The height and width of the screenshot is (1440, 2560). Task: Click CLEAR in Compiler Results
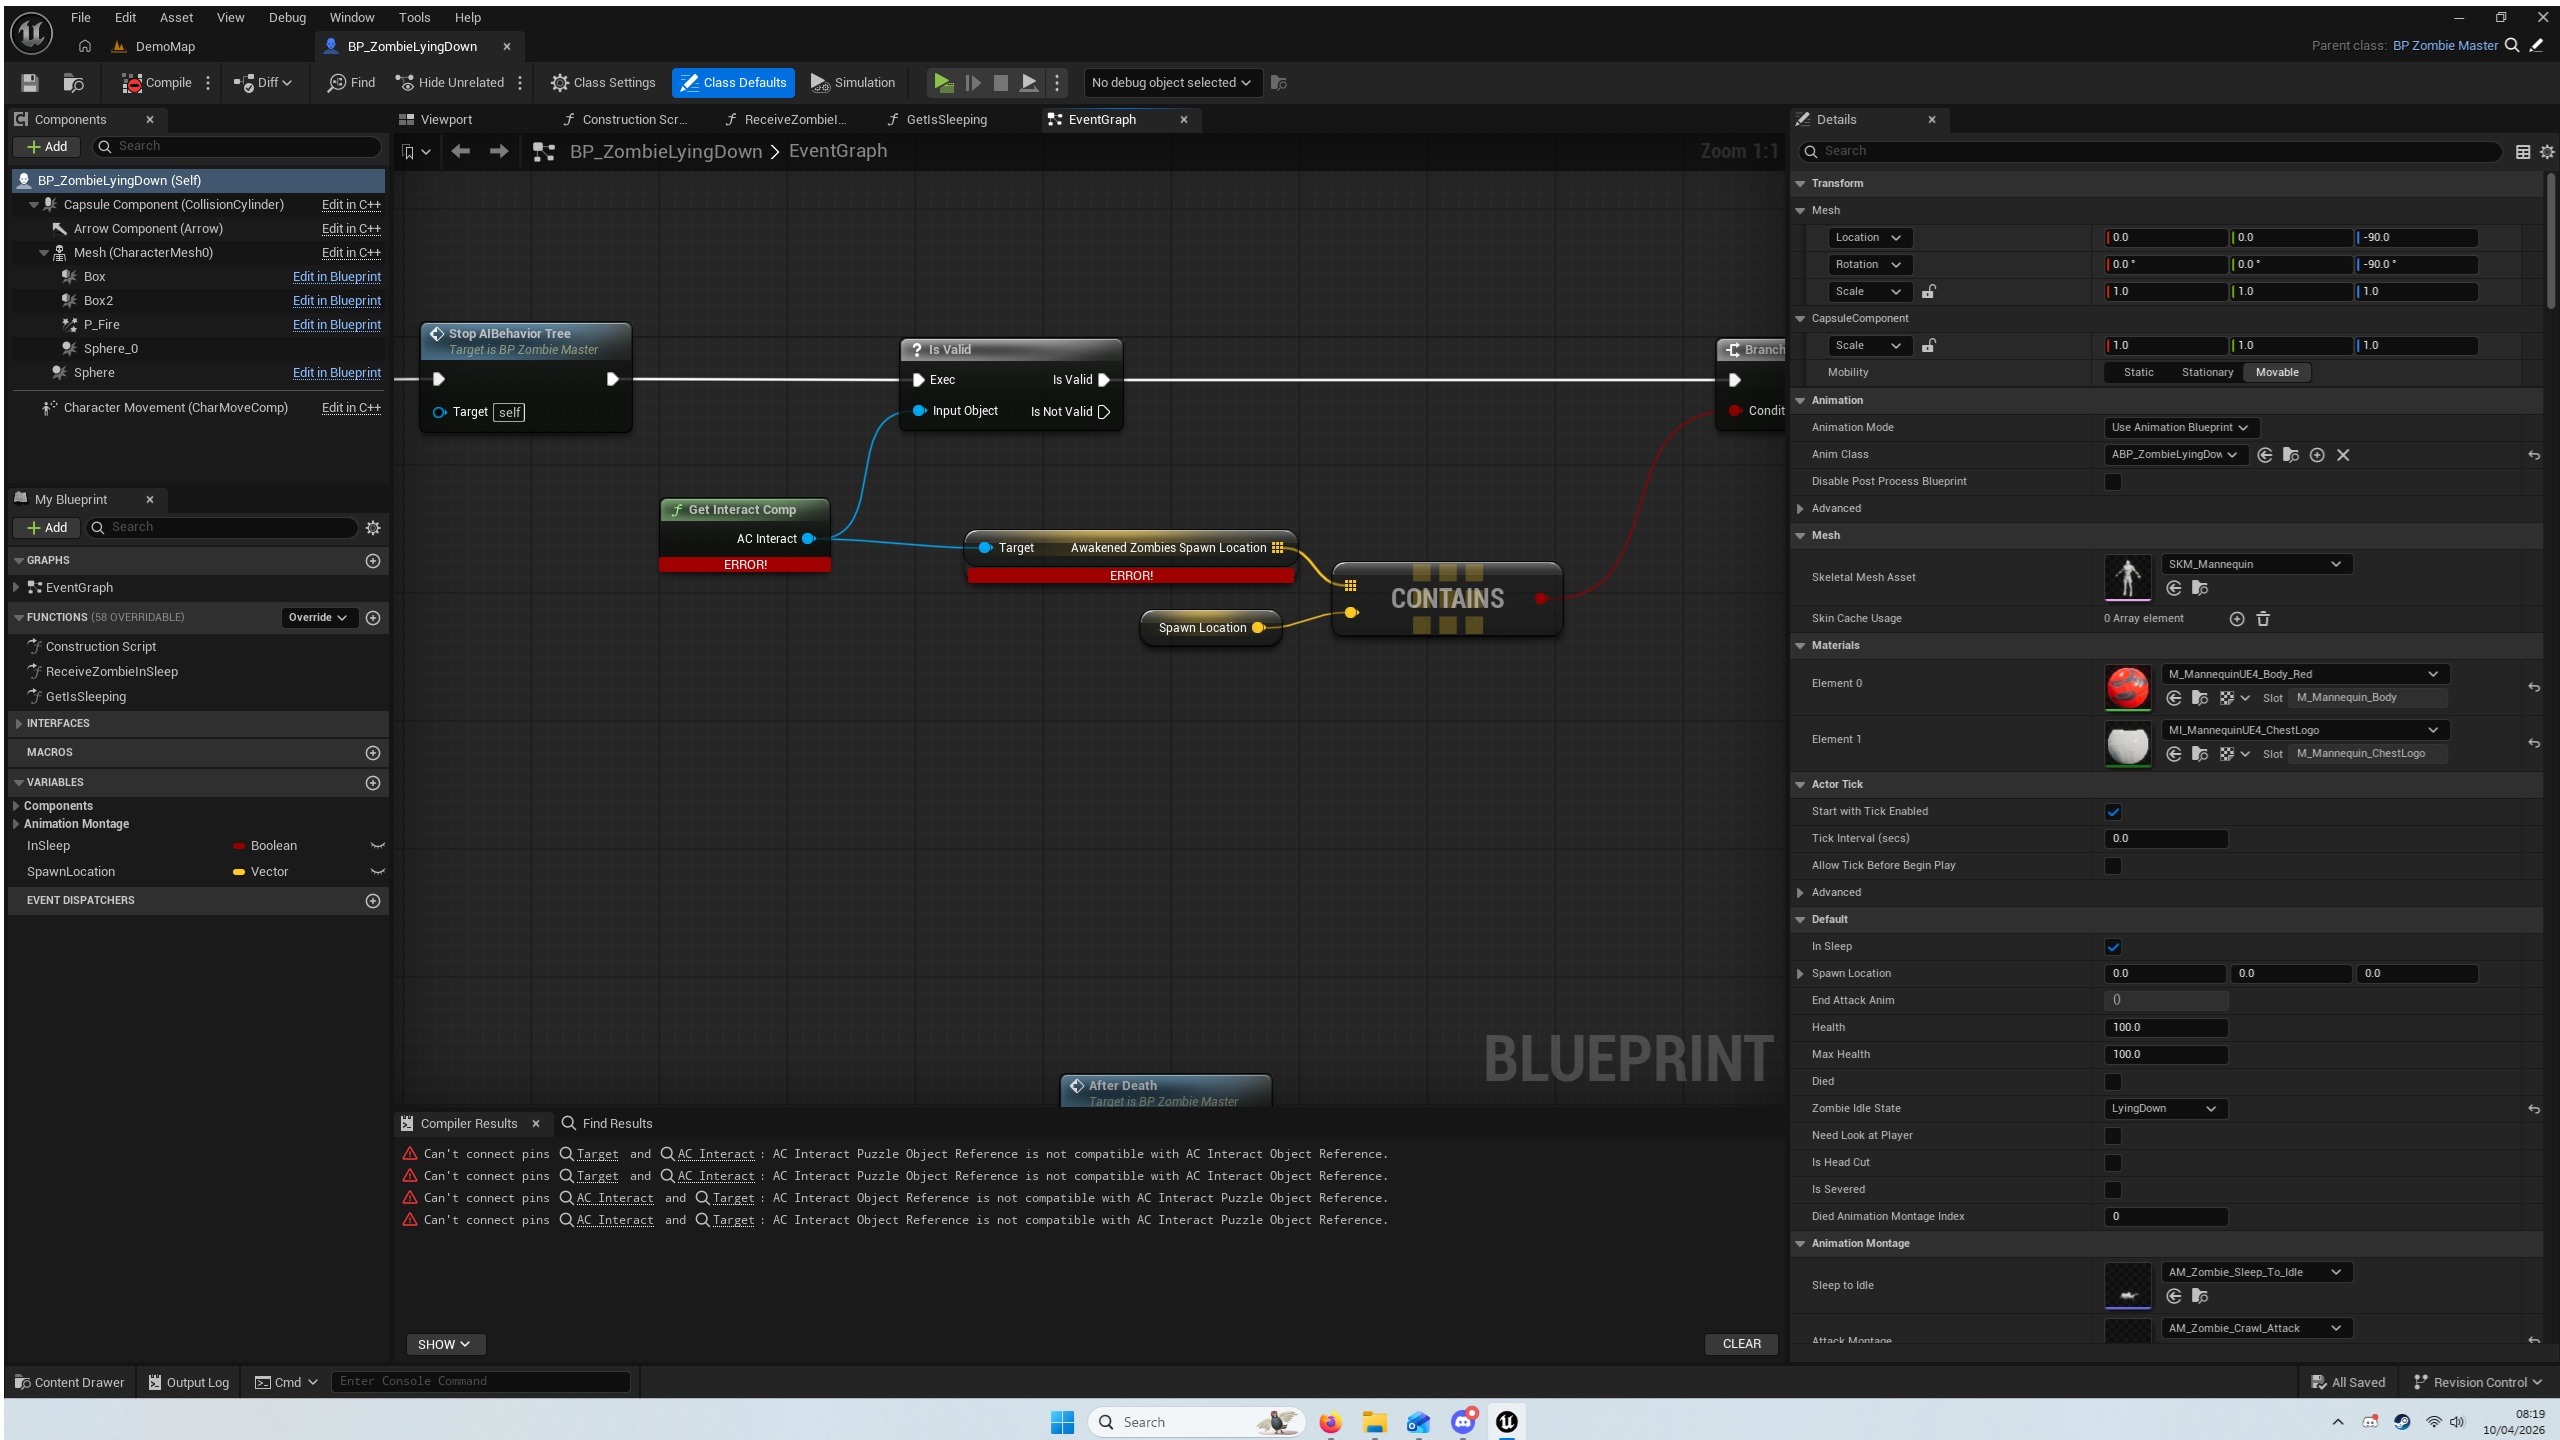pos(1741,1344)
